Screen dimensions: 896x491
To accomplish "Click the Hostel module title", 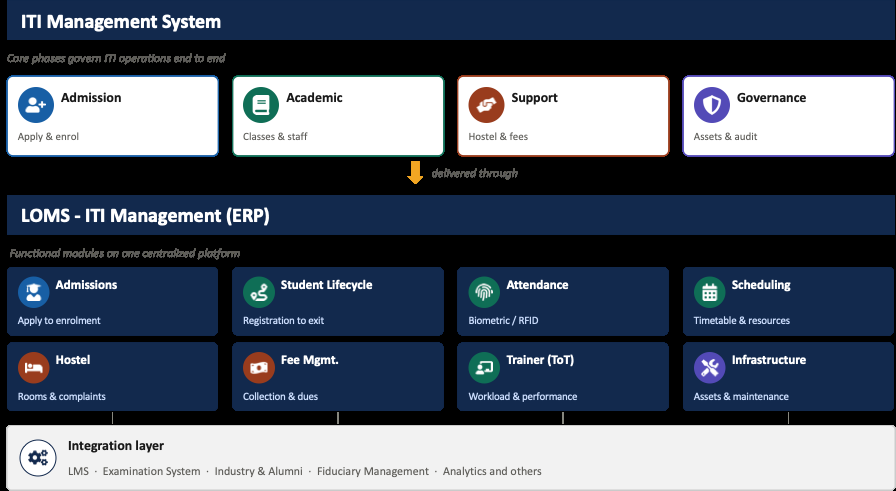I will pyautogui.click(x=73, y=360).
